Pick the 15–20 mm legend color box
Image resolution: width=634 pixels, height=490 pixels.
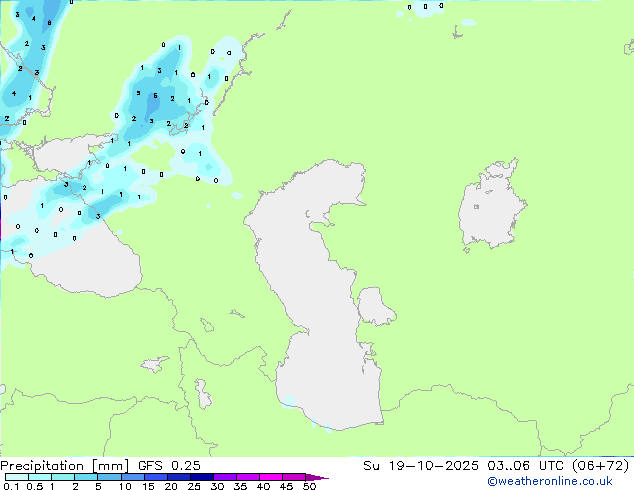point(155,477)
